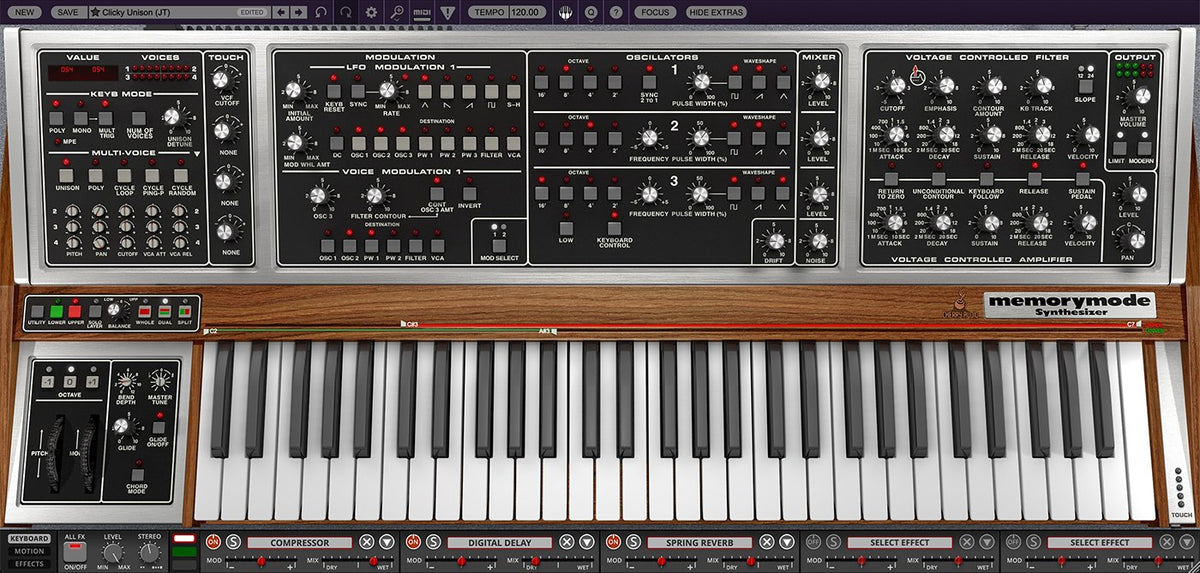Viewport: 1200px width, 573px height.
Task: Solo the Spring Reverb effect
Action: pyautogui.click(x=633, y=542)
